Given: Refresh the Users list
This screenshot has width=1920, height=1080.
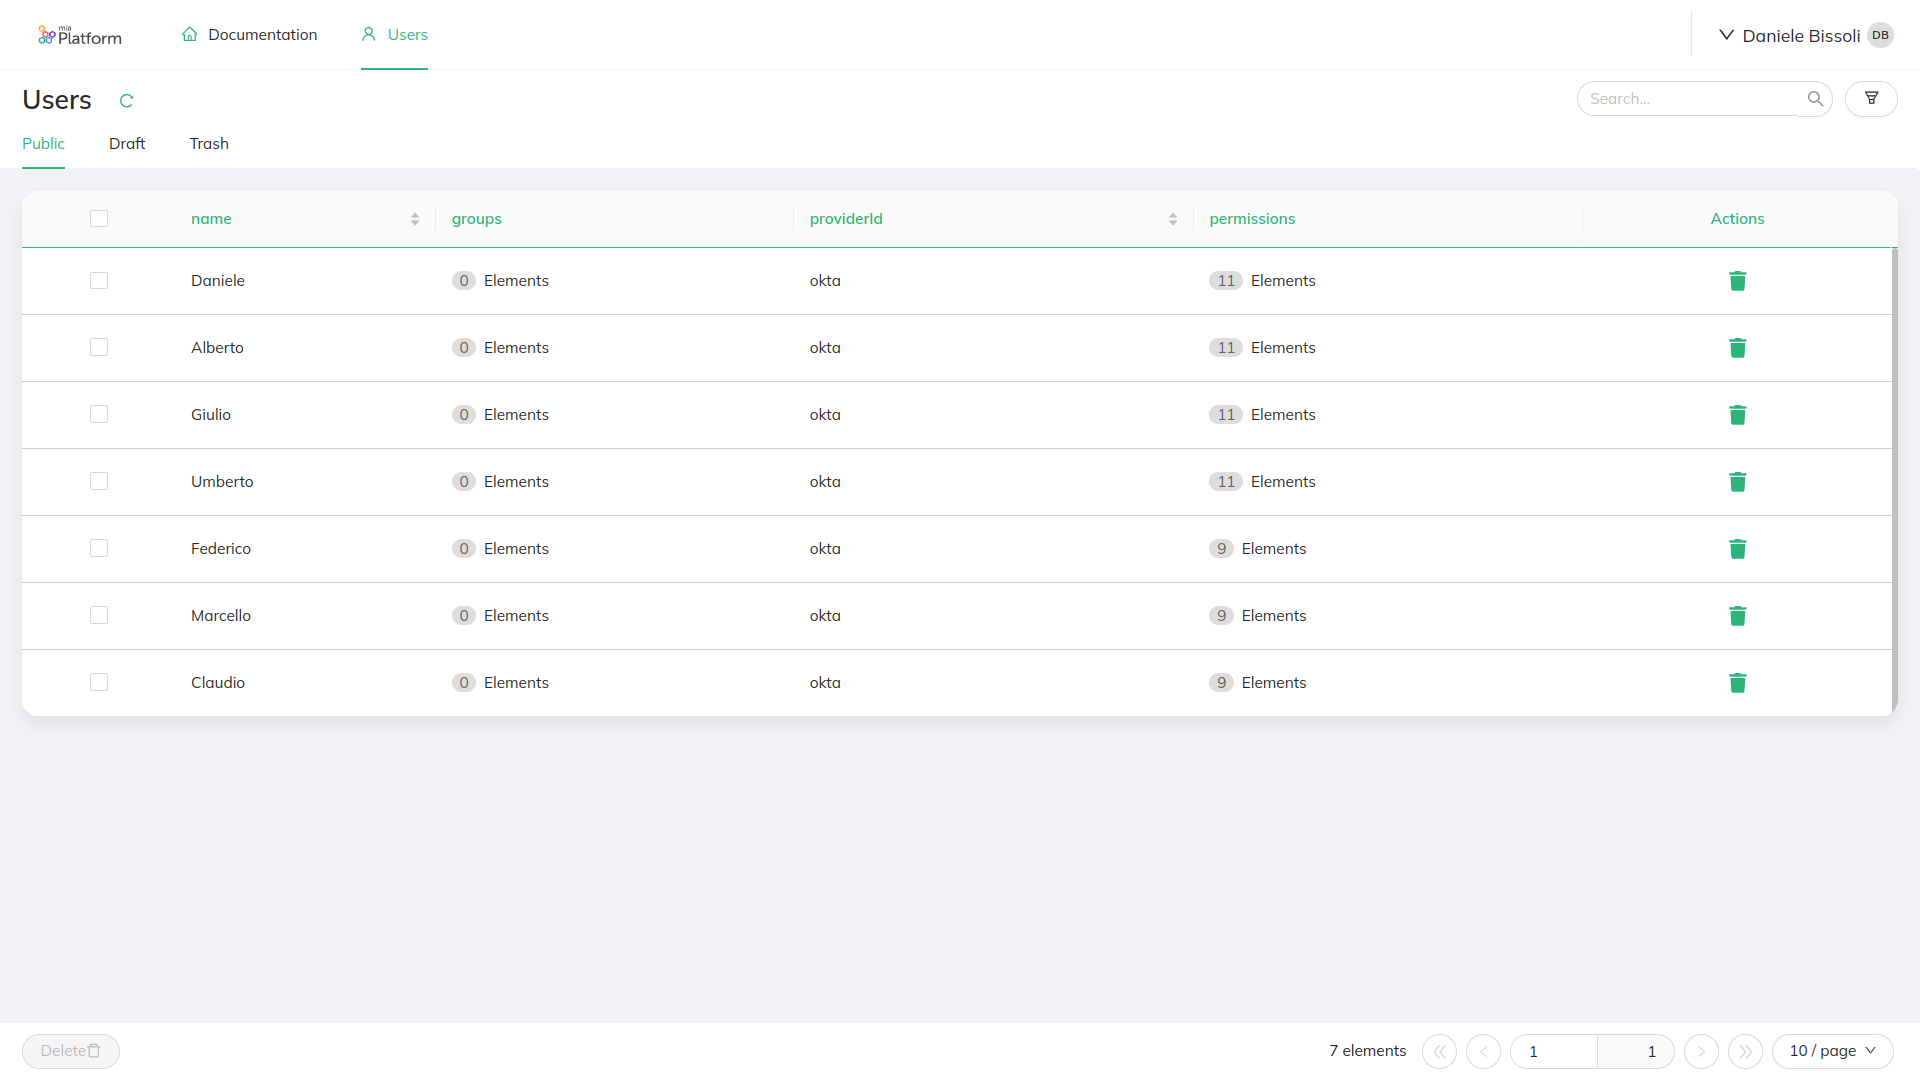Looking at the screenshot, I should point(127,100).
